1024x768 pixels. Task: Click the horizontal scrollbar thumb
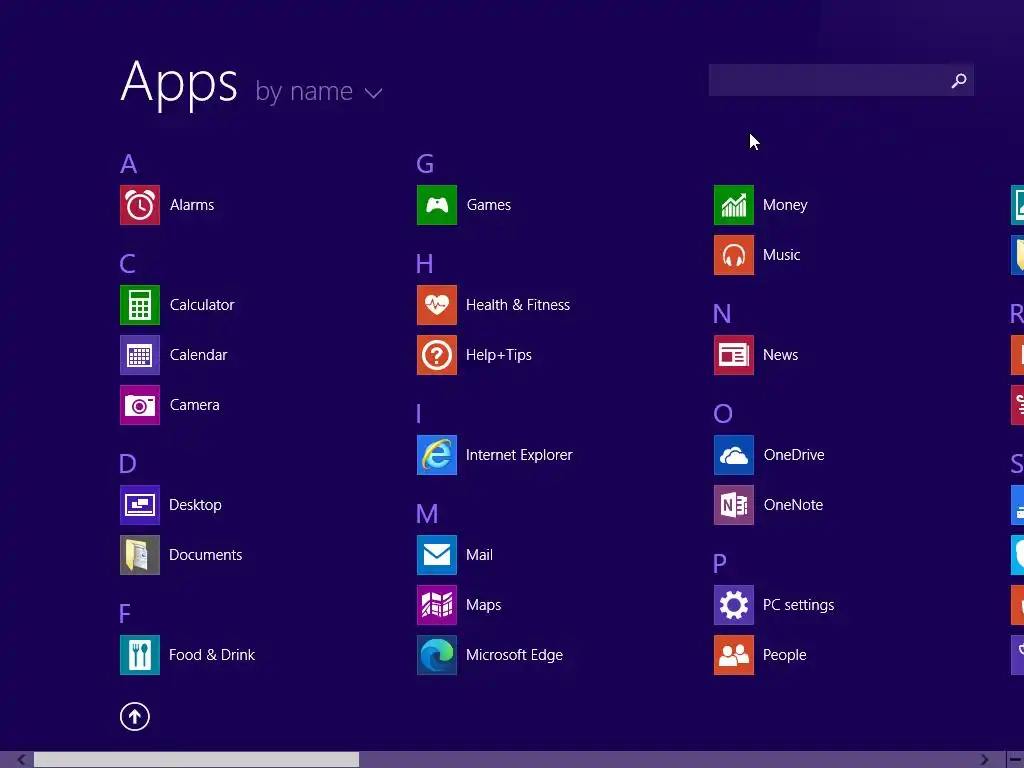(x=196, y=760)
